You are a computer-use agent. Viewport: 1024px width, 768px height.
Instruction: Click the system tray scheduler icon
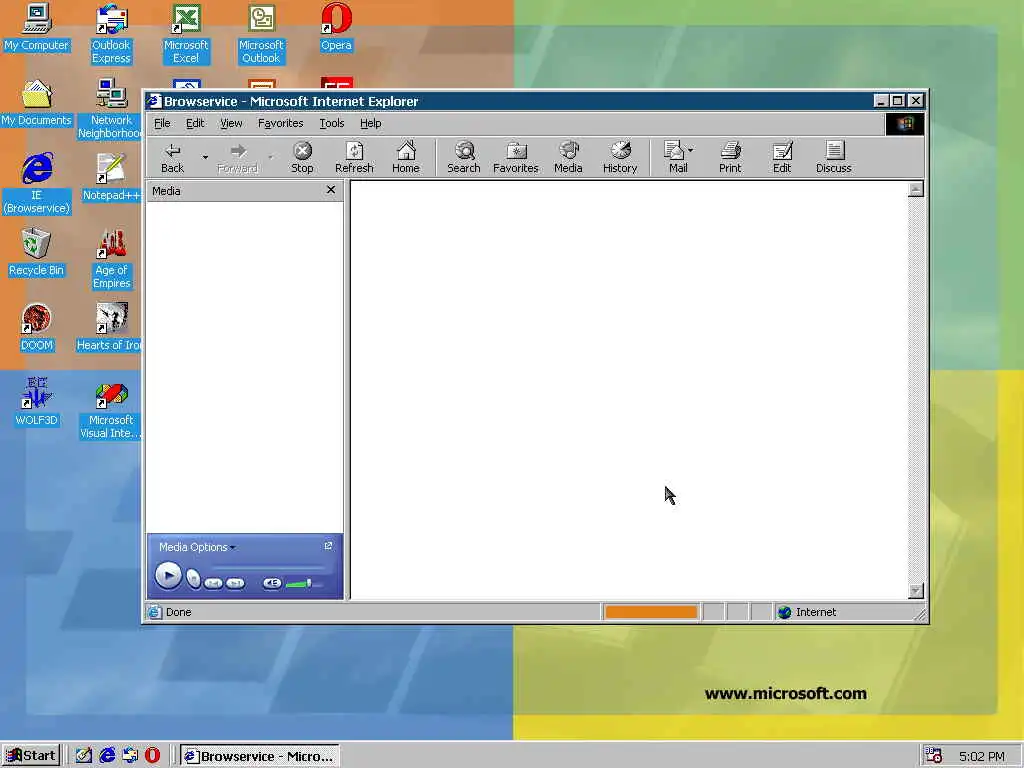click(x=933, y=756)
